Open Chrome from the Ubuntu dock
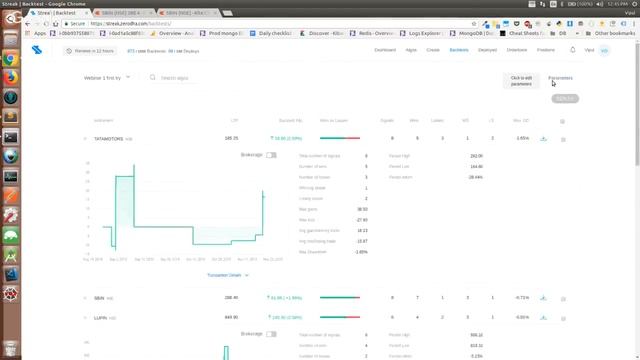Viewport: 640px width, 360px height. 11,58
